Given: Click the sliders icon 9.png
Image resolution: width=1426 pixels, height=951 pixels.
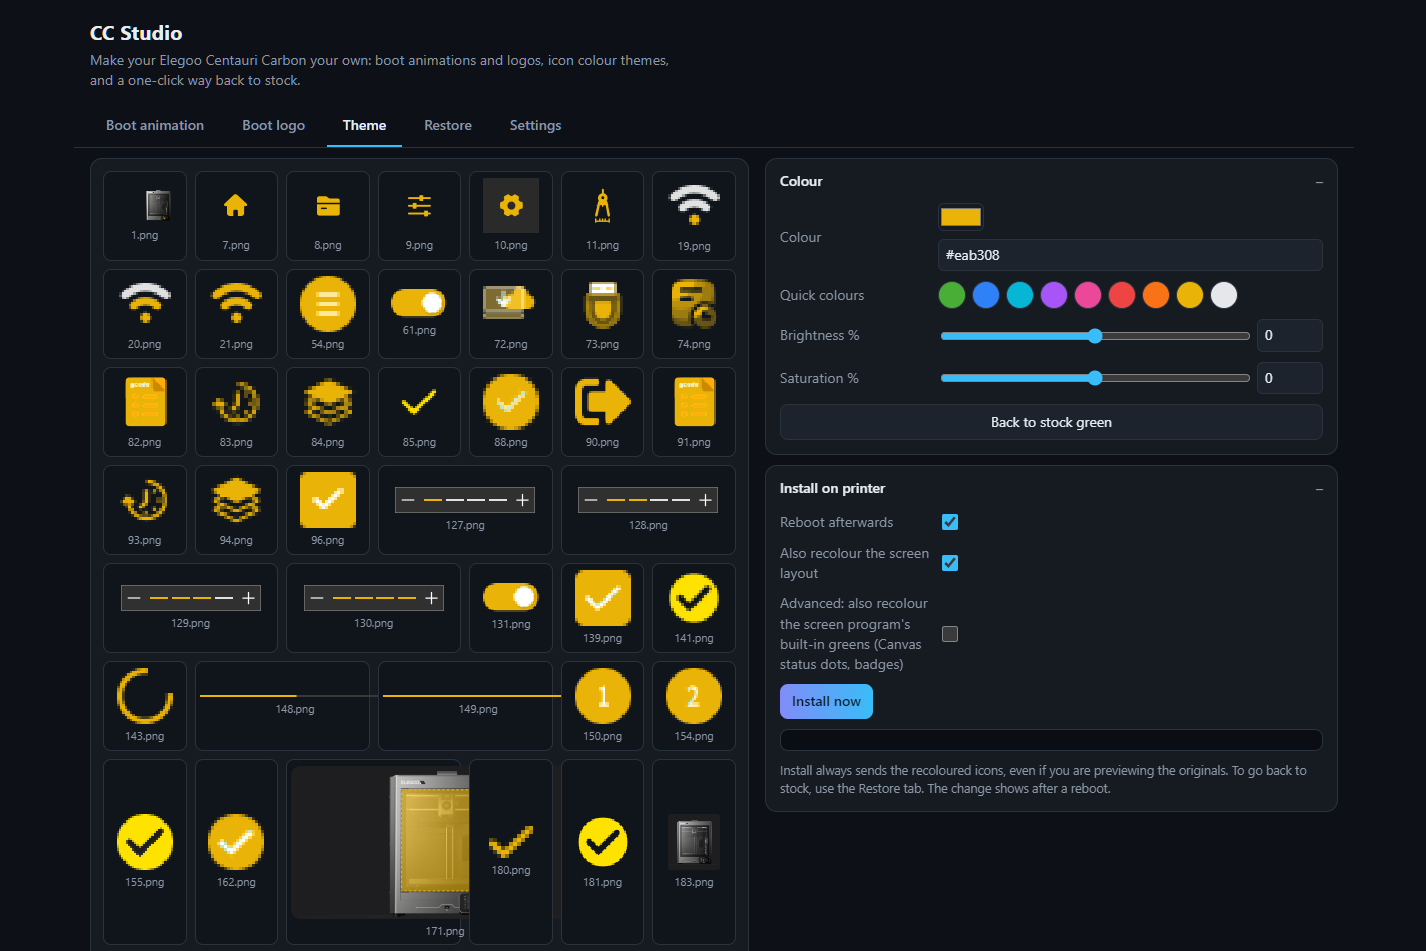Looking at the screenshot, I should (x=419, y=216).
